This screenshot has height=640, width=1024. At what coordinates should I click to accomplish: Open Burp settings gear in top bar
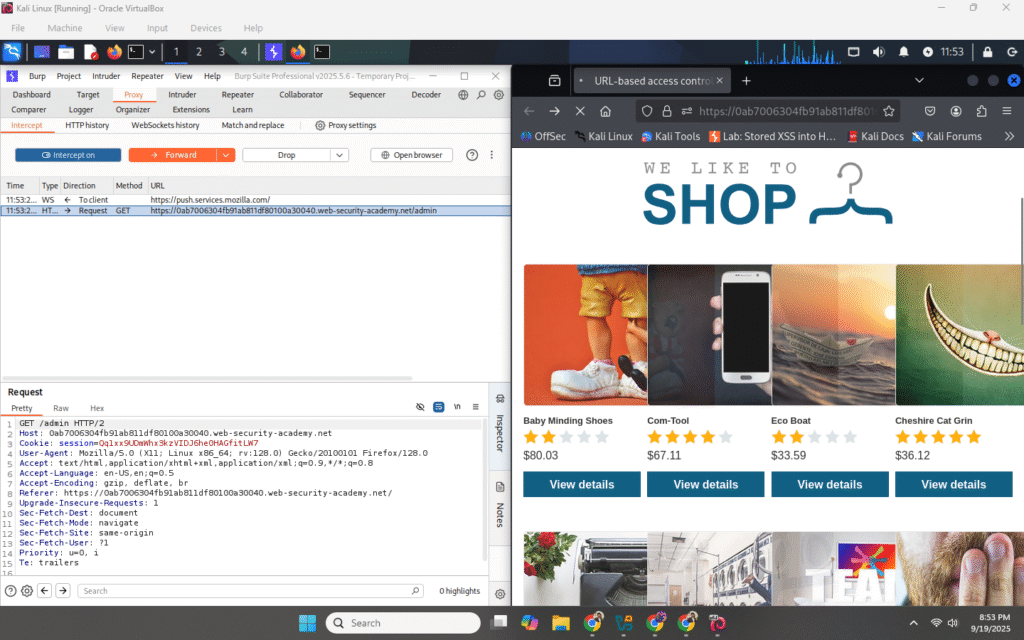[x=499, y=95]
